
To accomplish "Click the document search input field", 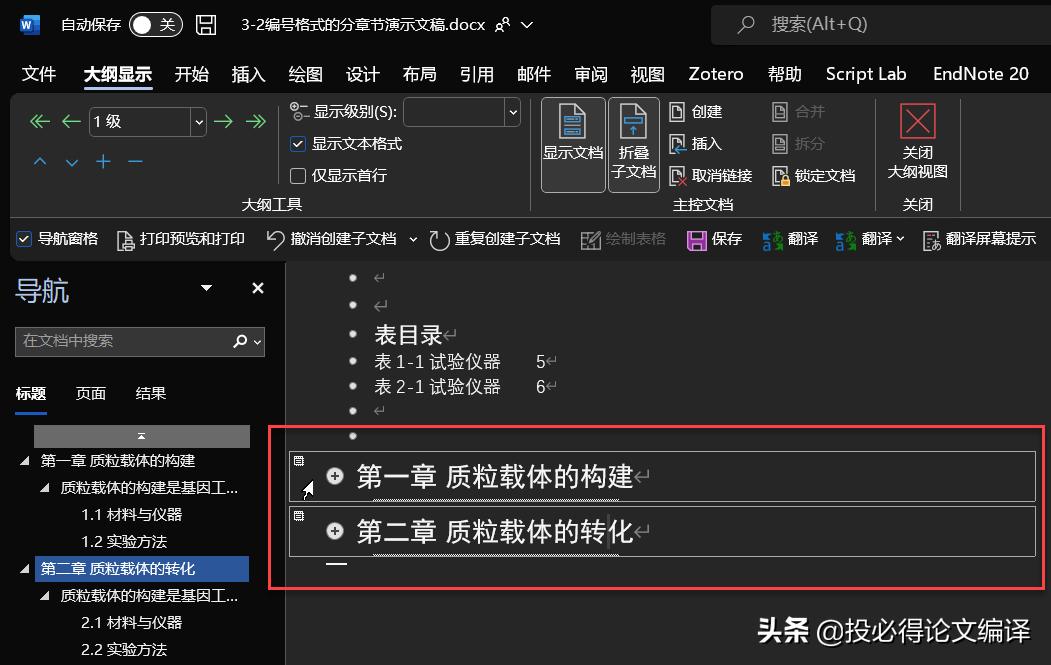I will 130,341.
